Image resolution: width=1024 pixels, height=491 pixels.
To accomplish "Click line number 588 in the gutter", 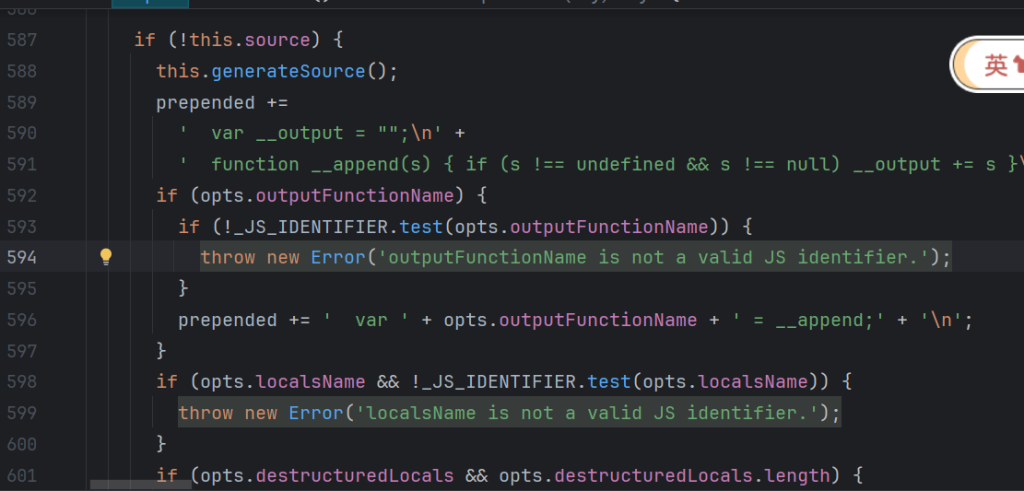I will [x=22, y=71].
